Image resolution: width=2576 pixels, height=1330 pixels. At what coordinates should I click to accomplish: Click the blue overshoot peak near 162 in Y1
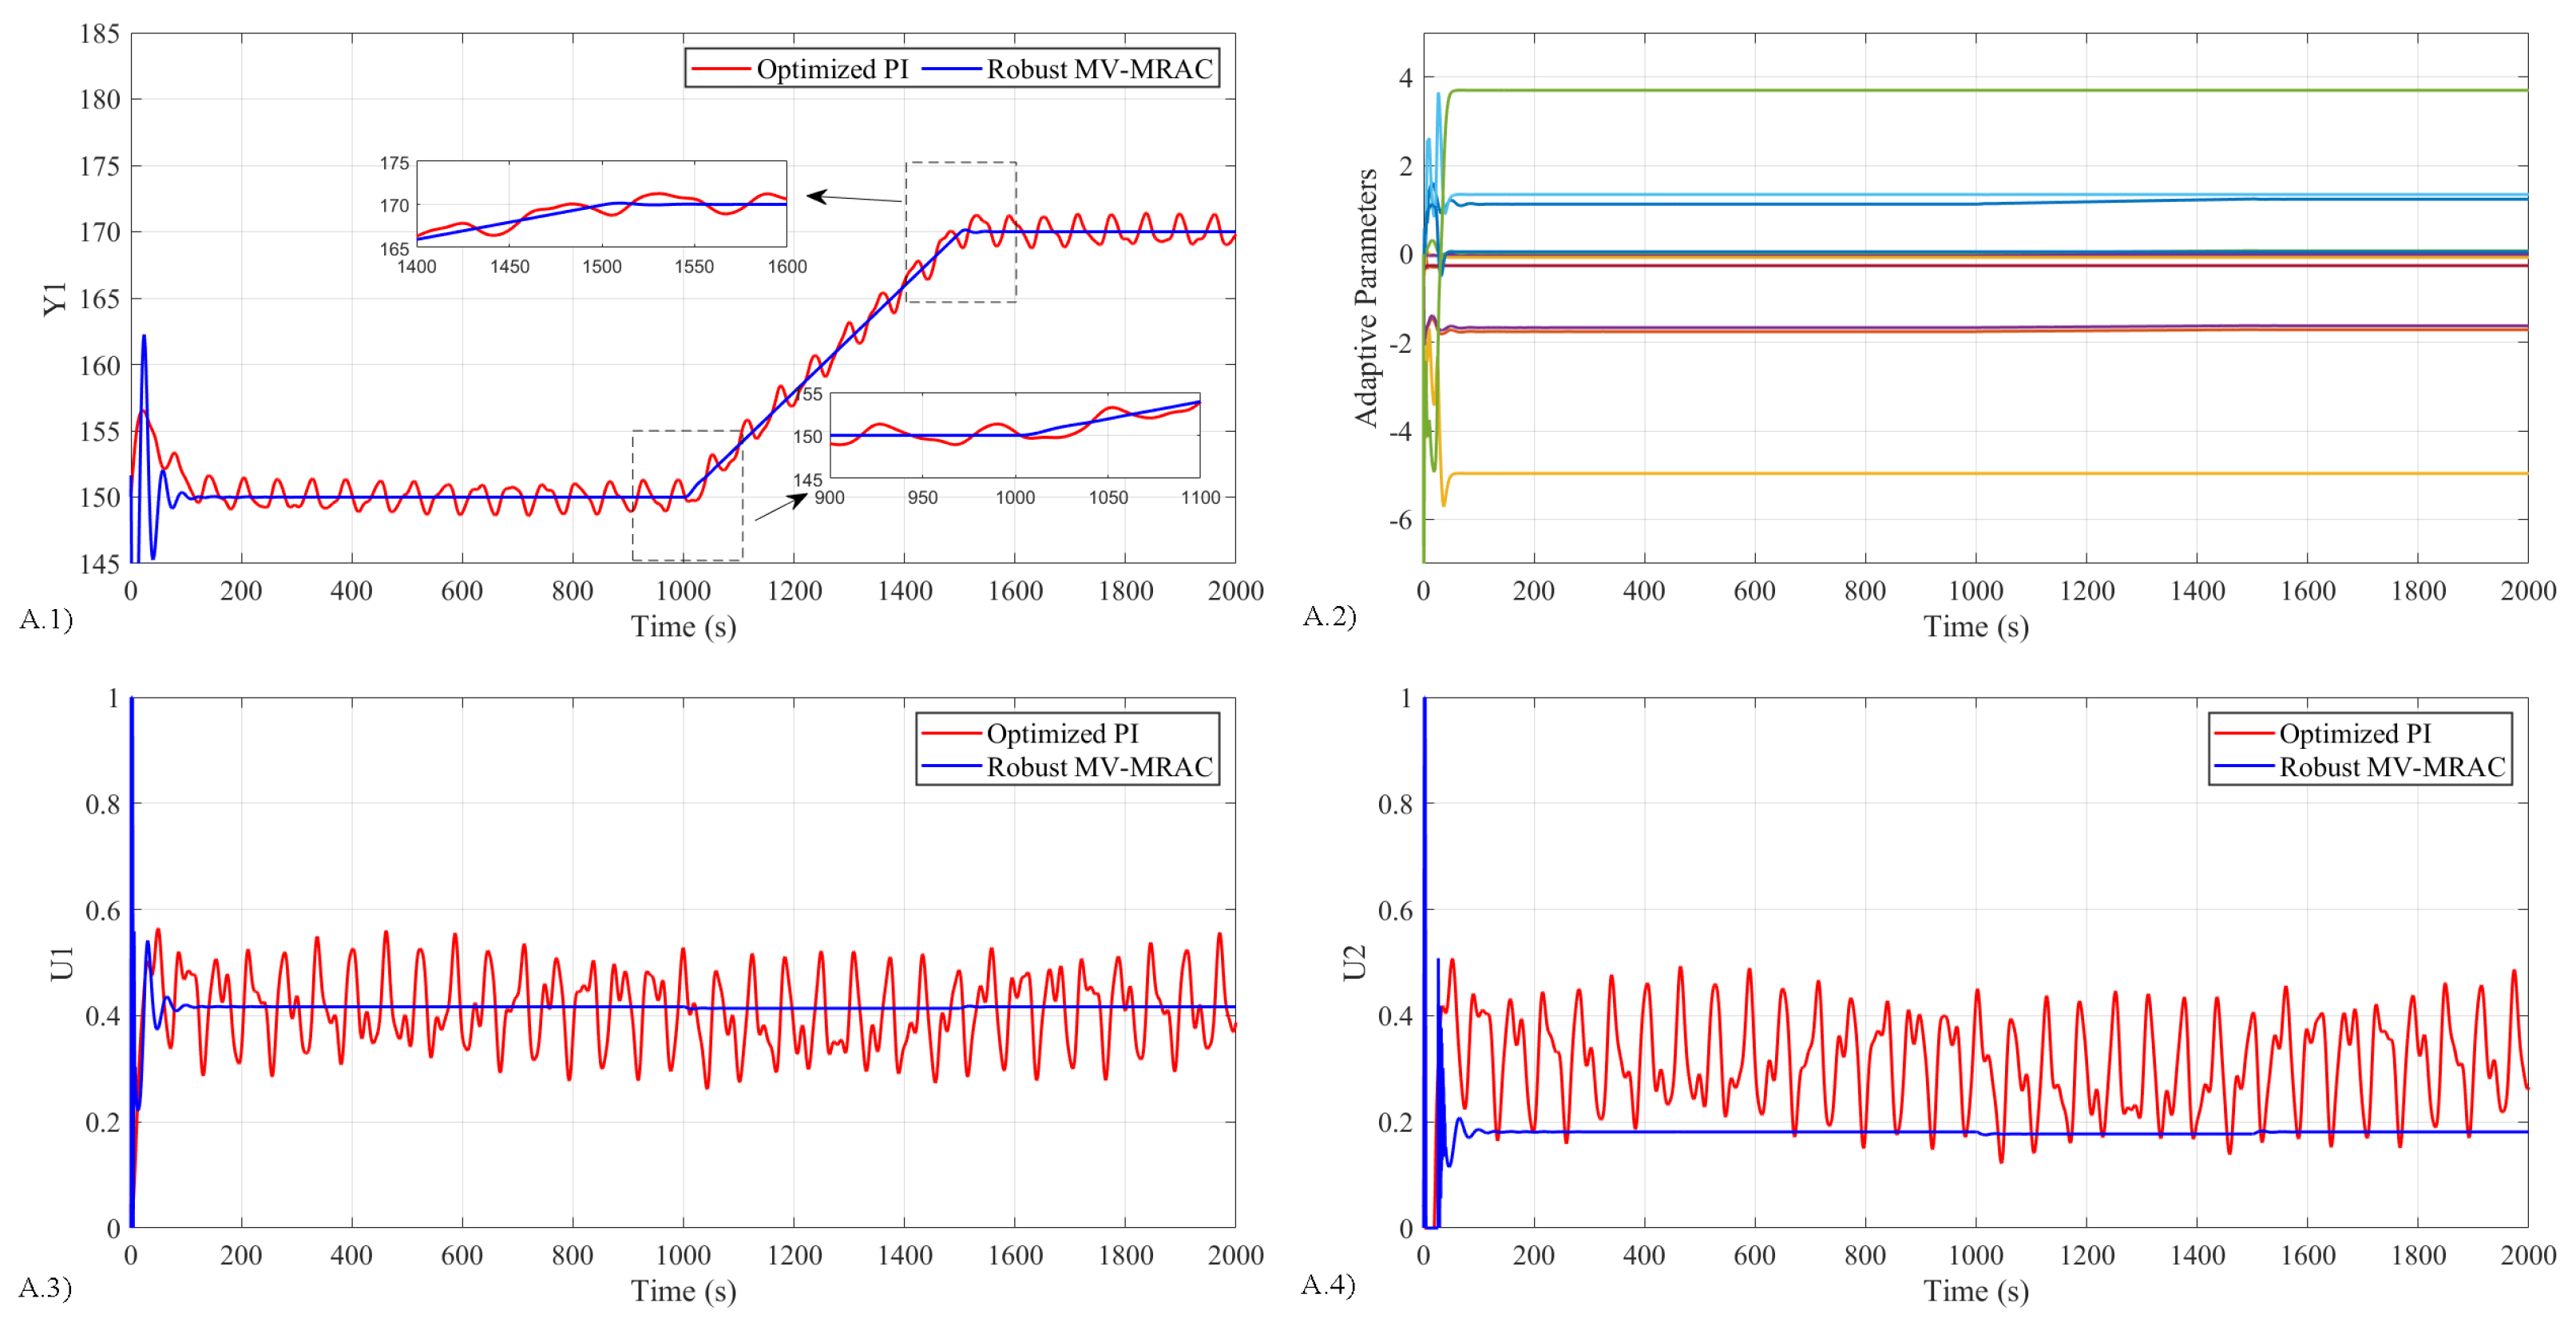pos(144,338)
